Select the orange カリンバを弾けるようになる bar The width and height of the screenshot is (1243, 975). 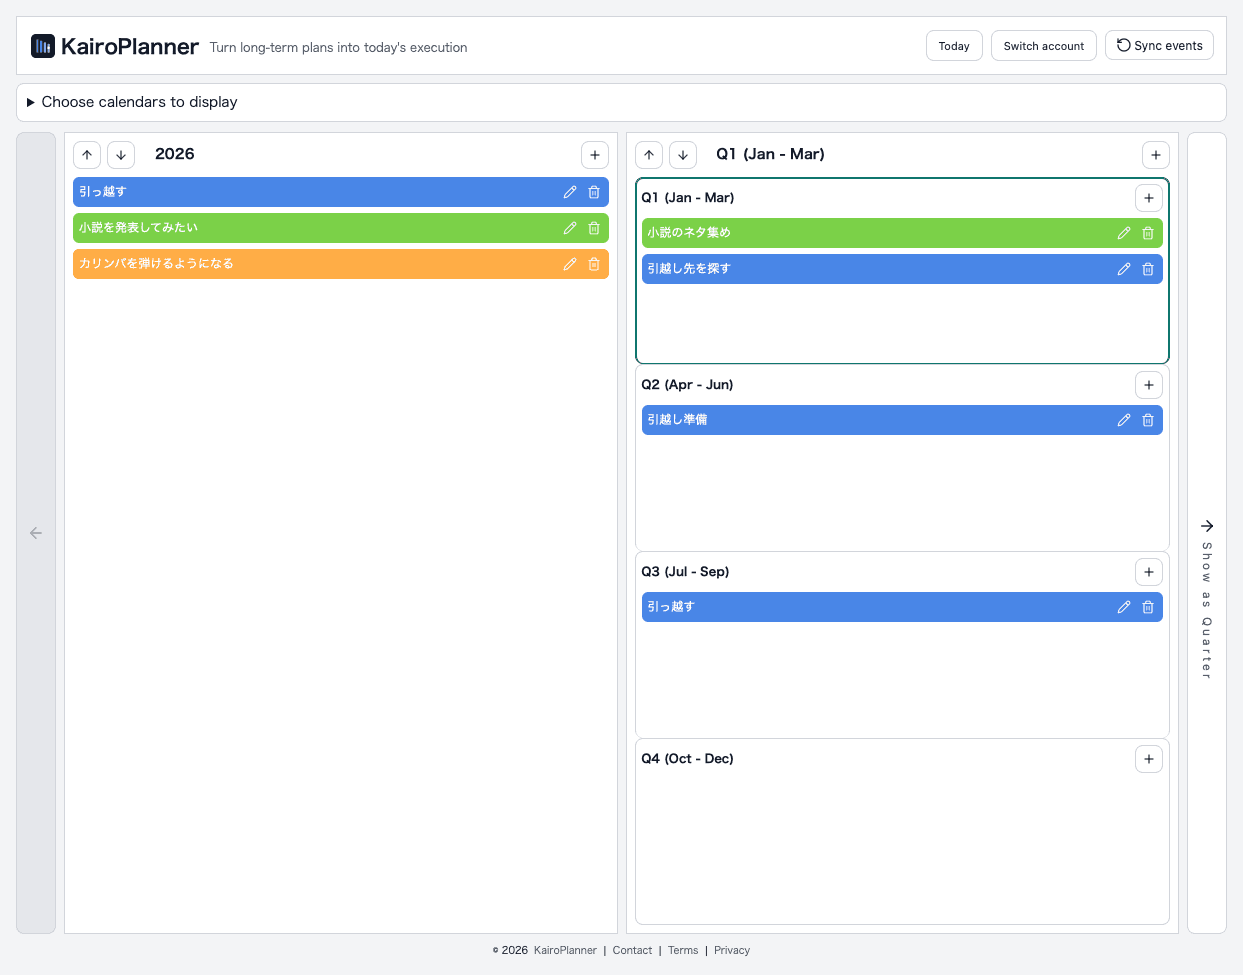(341, 264)
